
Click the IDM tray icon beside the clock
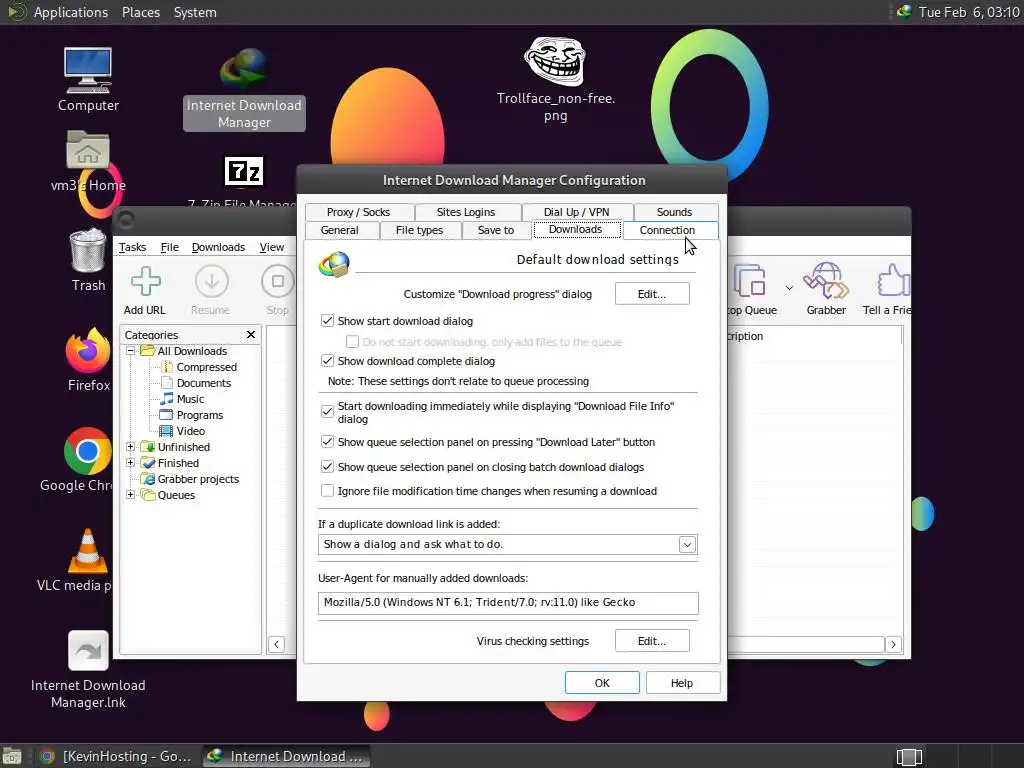coord(904,12)
